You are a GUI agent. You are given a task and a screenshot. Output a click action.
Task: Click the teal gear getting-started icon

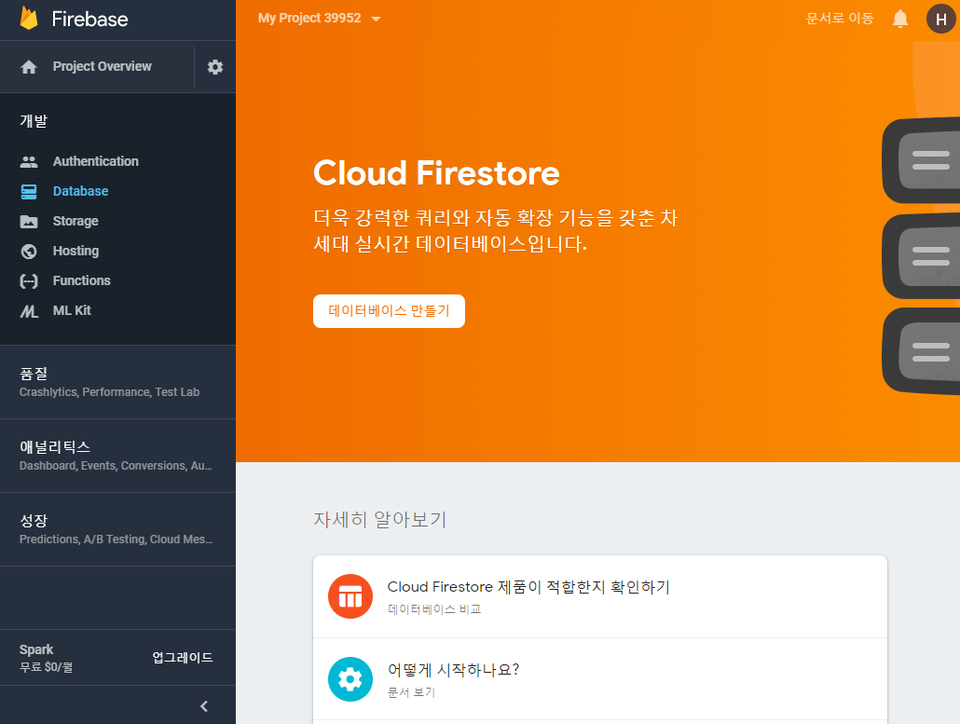point(350,679)
